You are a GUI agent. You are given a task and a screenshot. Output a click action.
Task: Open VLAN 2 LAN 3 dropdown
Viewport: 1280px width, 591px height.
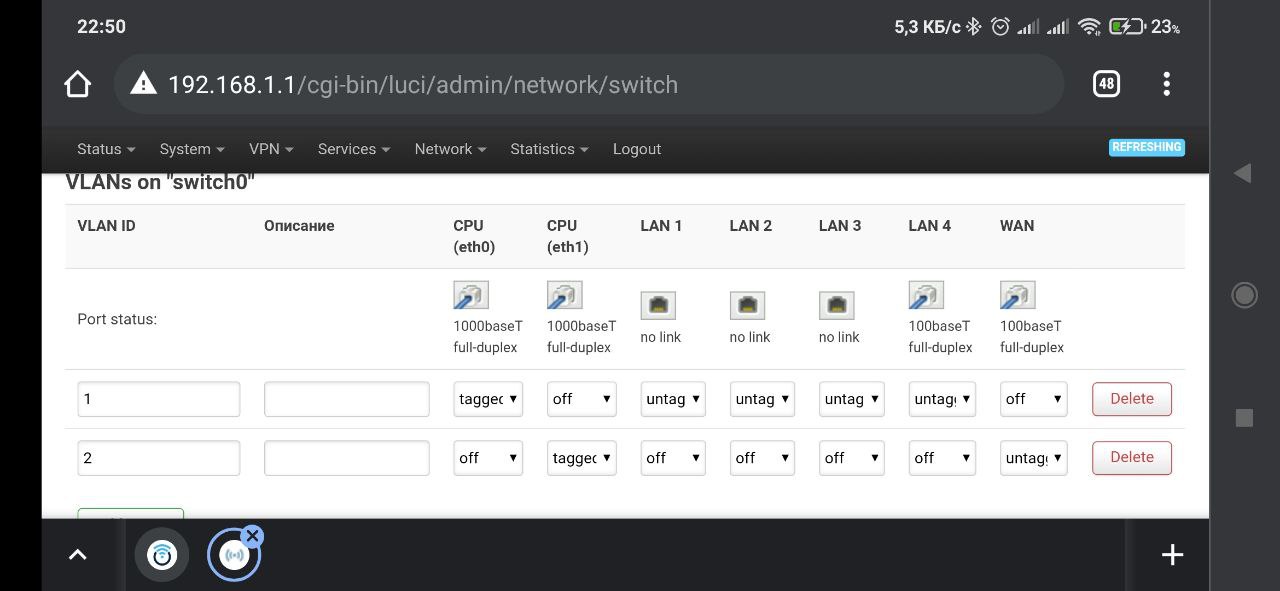tap(851, 458)
